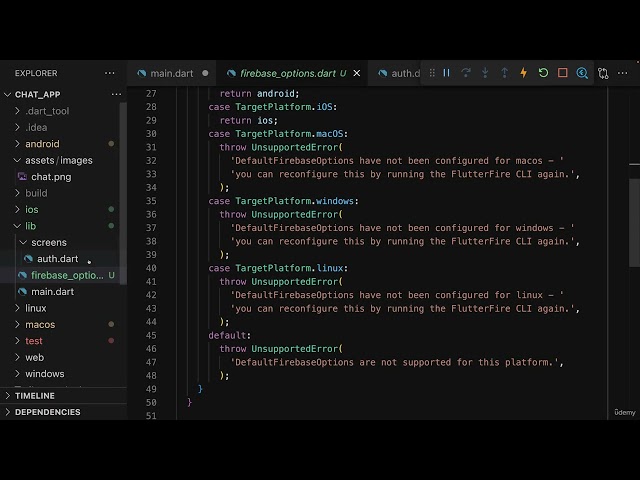
Task: Expand the android folder
Action: pos(42,144)
